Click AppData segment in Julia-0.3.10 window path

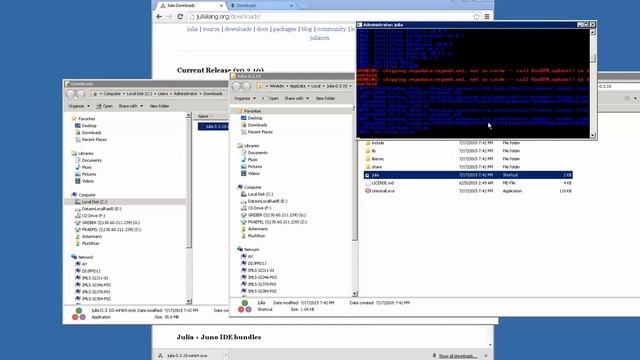coord(298,86)
